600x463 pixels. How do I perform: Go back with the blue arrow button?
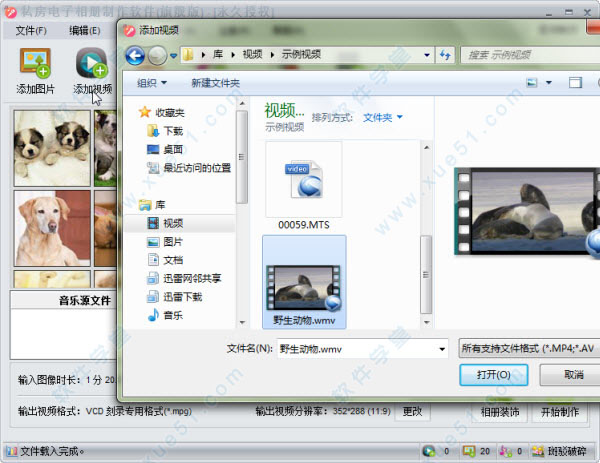point(135,56)
